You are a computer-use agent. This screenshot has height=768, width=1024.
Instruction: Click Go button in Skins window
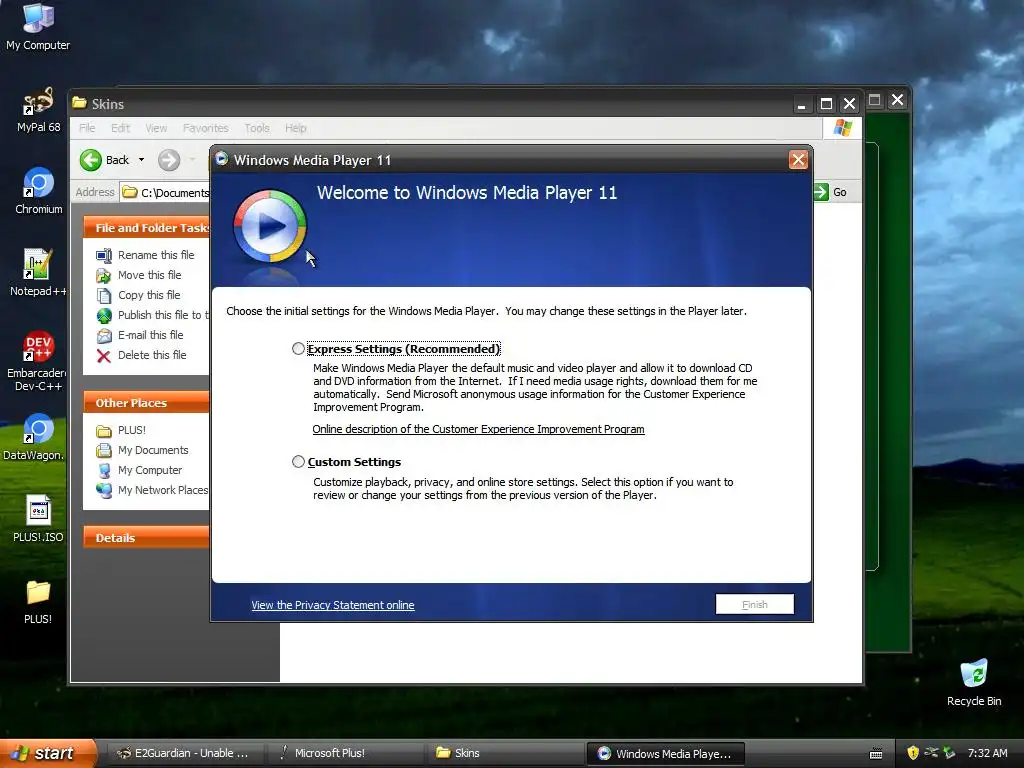pyautogui.click(x=831, y=192)
